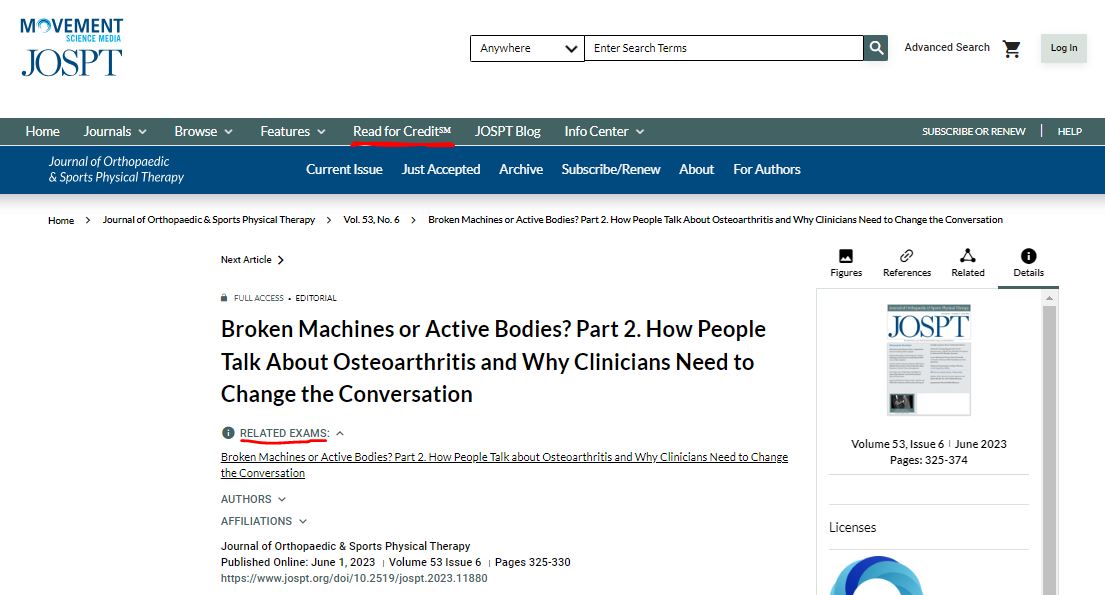Expand the Journals menu
This screenshot has height=595, width=1105.
(115, 131)
